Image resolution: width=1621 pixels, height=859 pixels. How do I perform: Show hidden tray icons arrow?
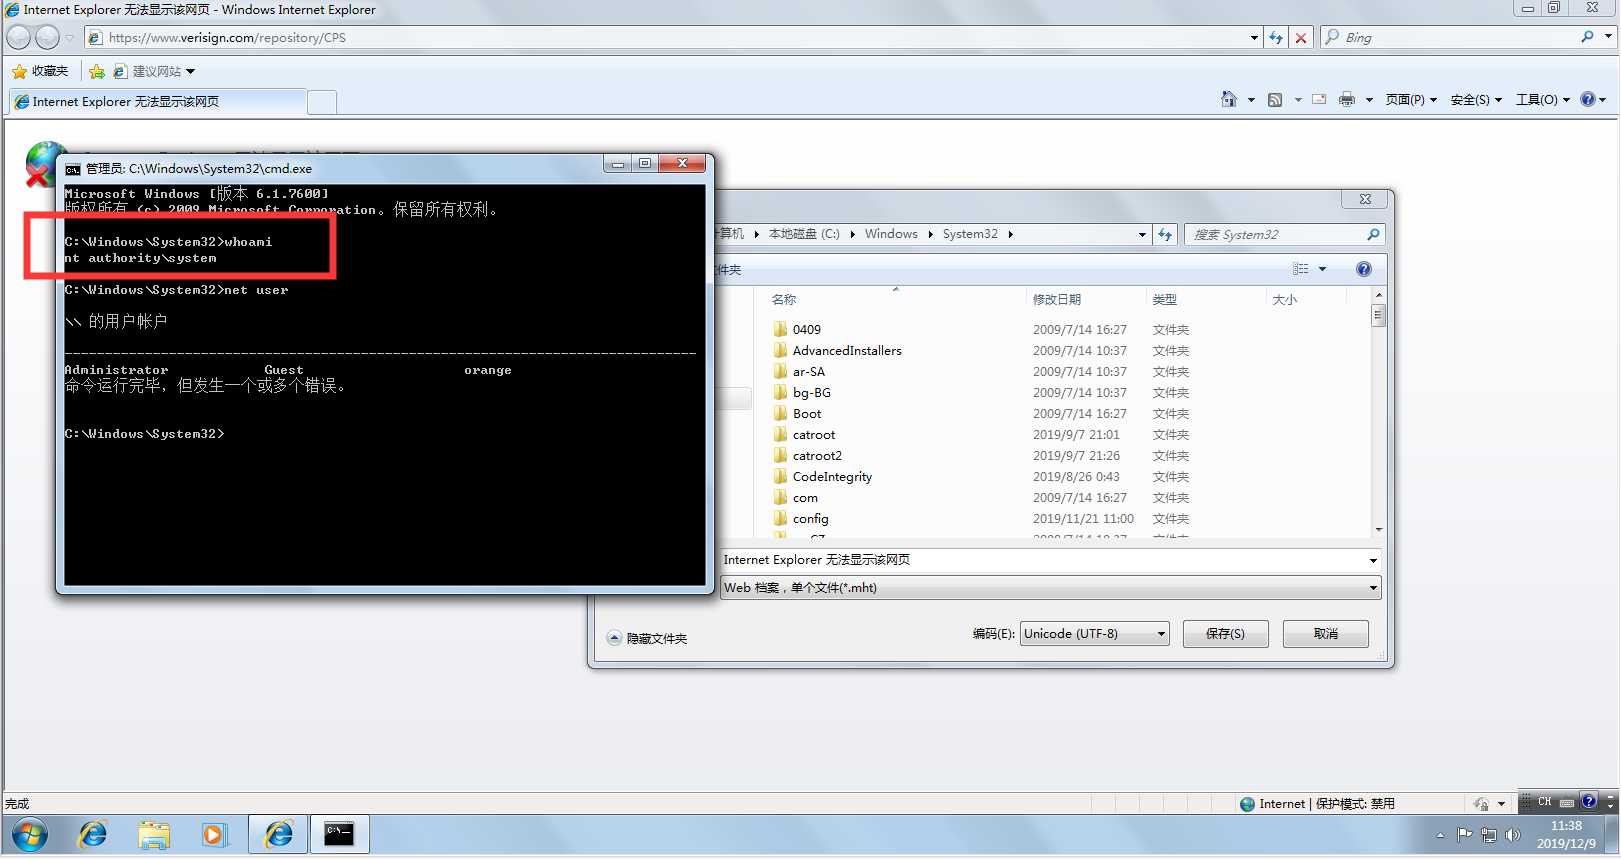[1440, 835]
